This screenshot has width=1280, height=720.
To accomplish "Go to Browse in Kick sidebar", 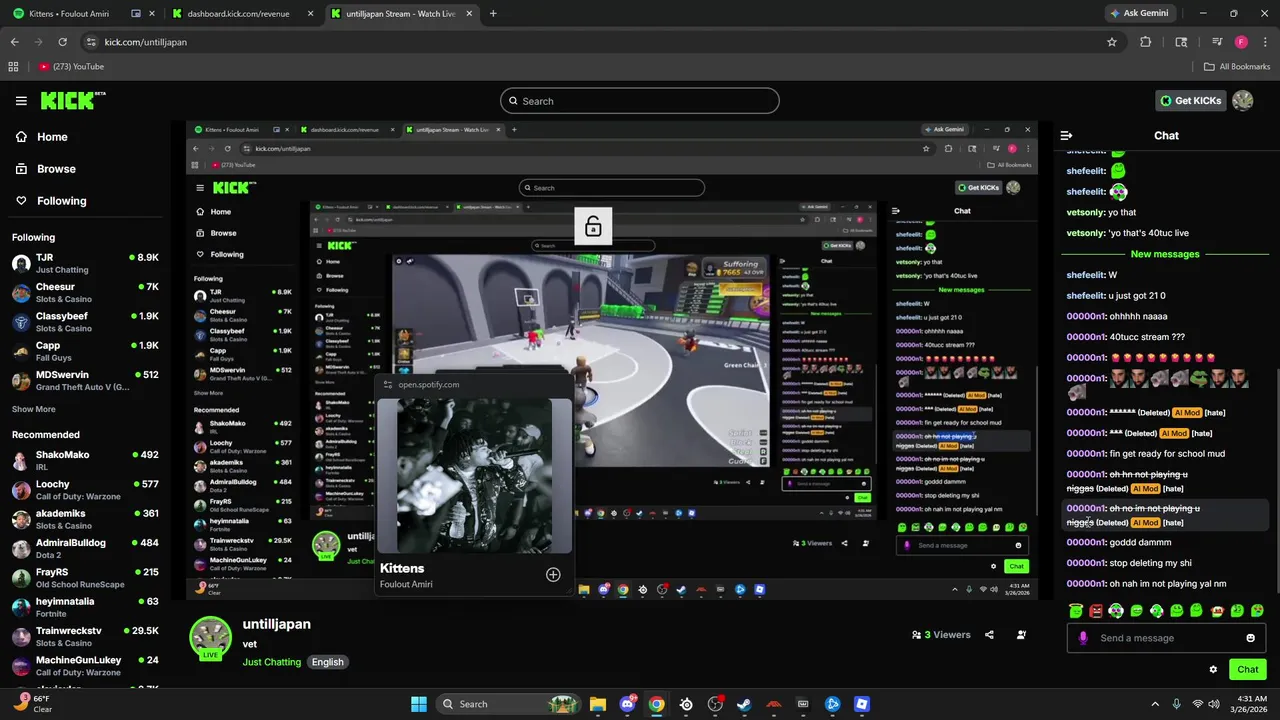I will 46,169.
